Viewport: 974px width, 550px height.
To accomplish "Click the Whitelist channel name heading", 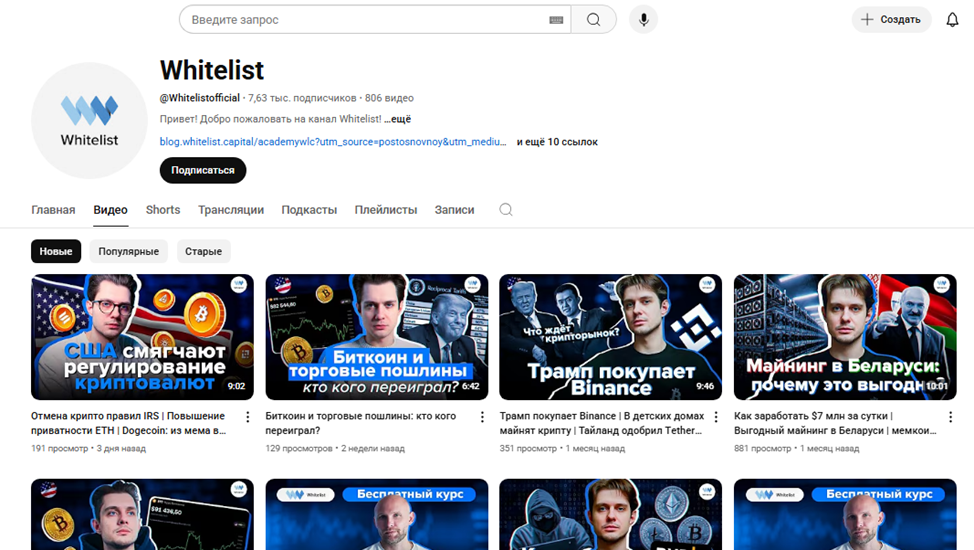I will click(212, 70).
